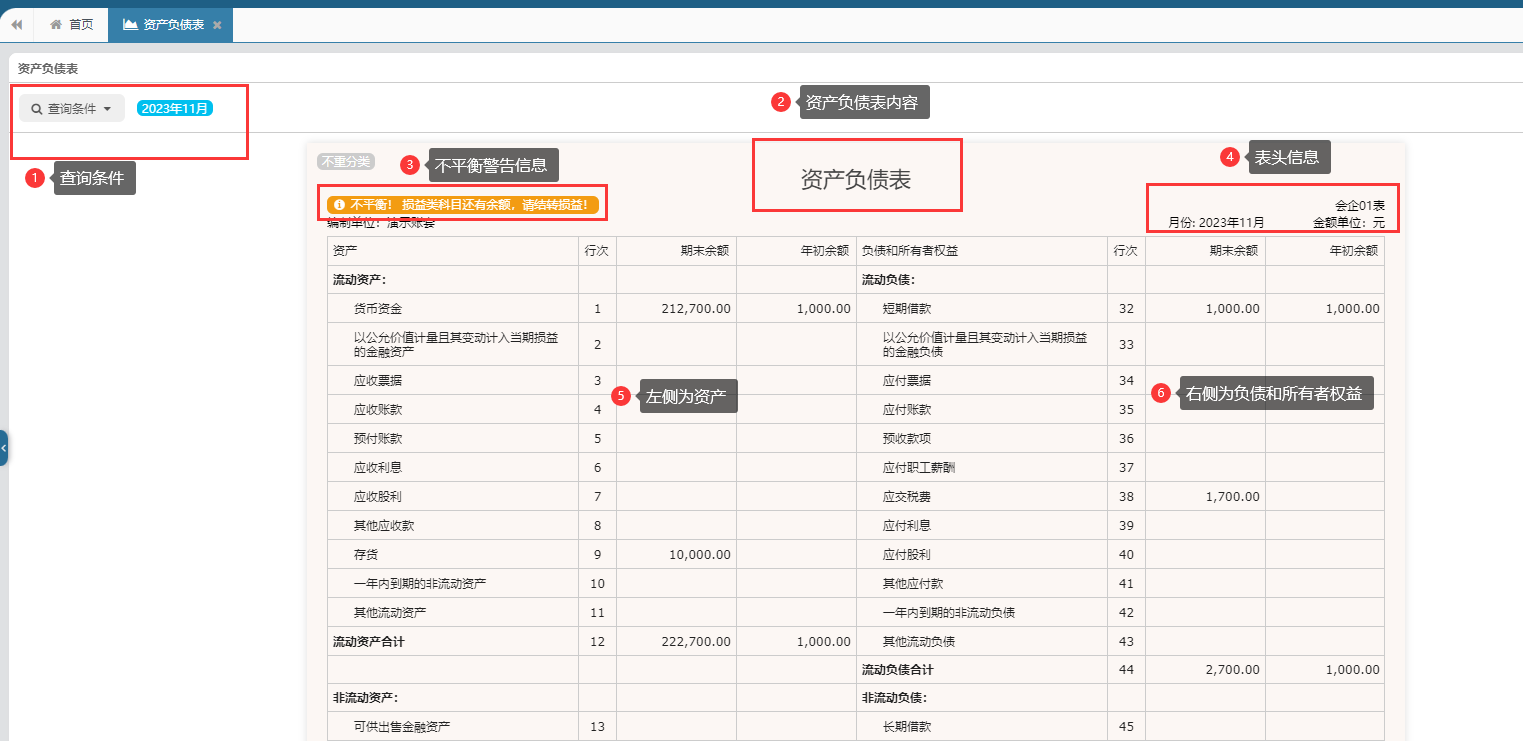Viewport: 1523px width, 741px height.
Task: Click the 非流动负债: section heading
Action: tap(895, 698)
